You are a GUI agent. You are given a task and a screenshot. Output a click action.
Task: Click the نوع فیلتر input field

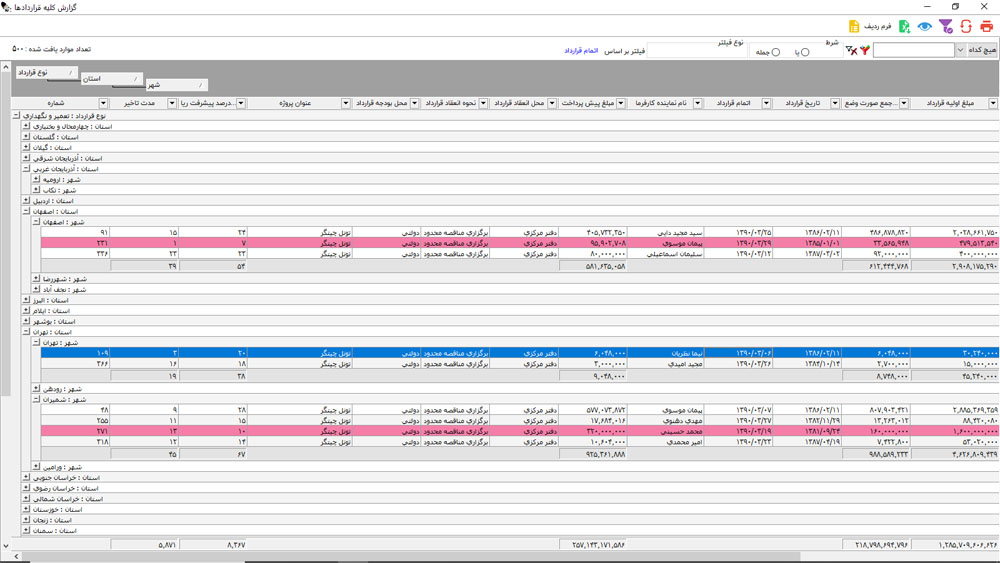696,51
